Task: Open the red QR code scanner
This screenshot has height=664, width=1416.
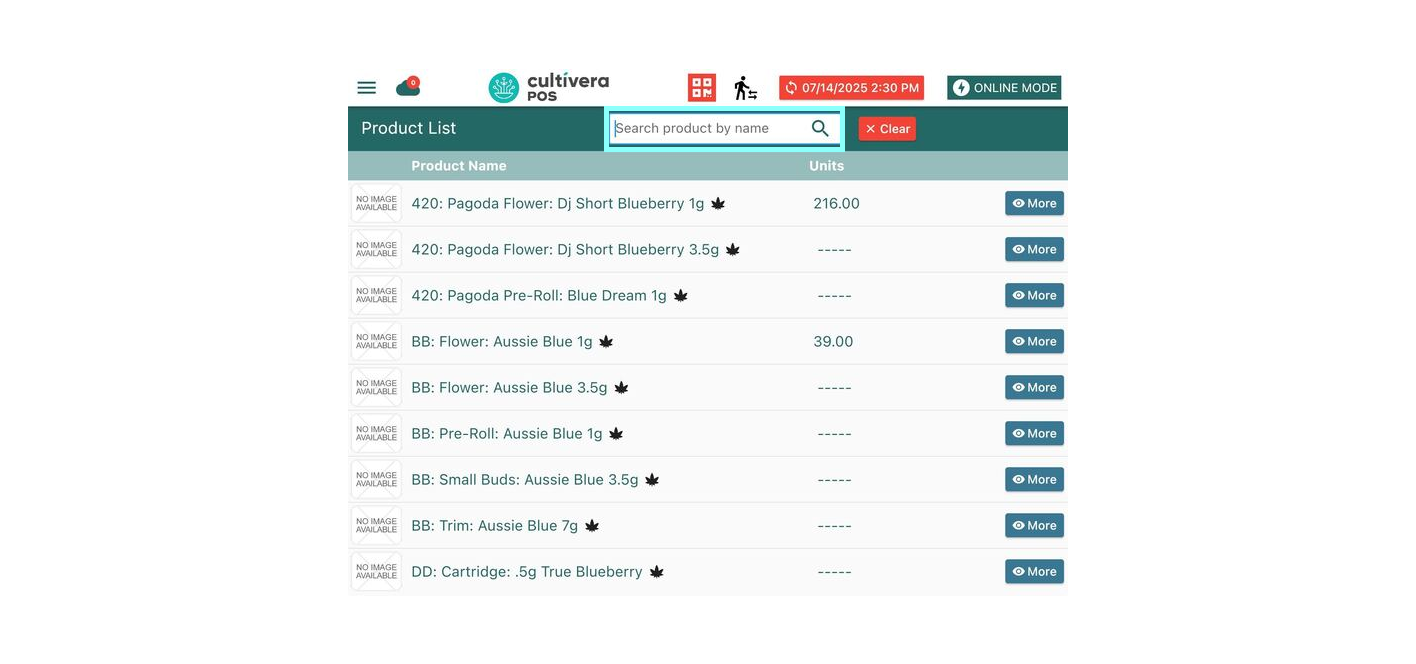Action: (x=702, y=88)
